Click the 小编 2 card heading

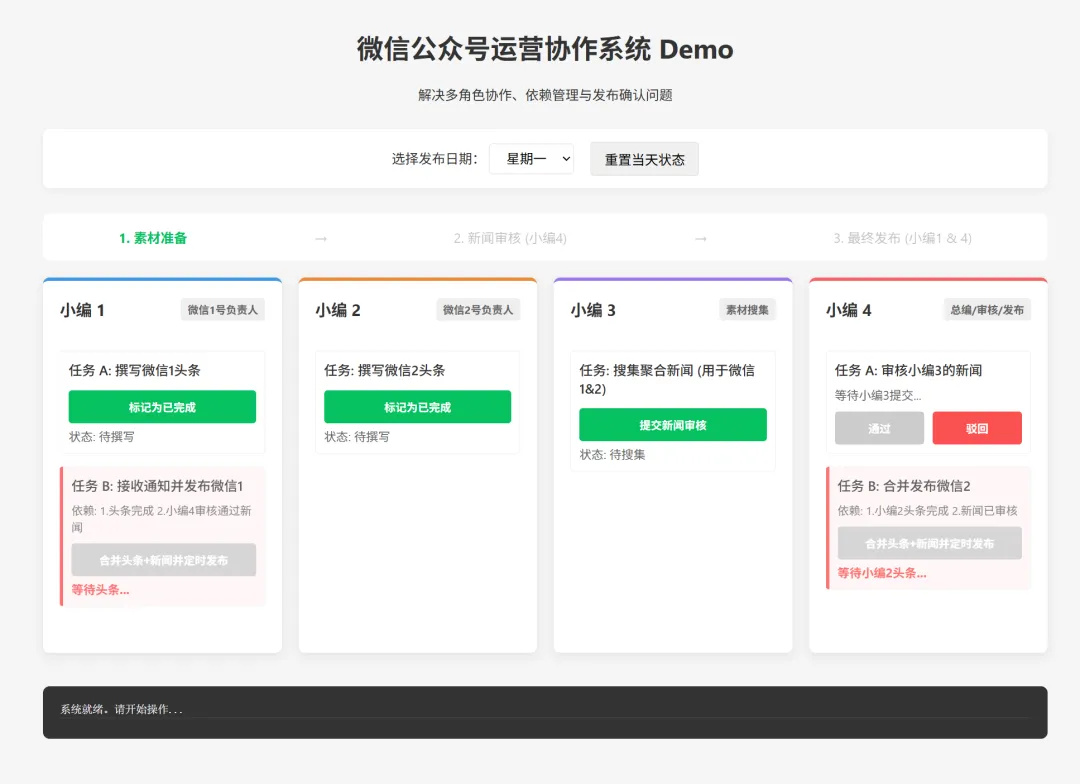coord(338,310)
